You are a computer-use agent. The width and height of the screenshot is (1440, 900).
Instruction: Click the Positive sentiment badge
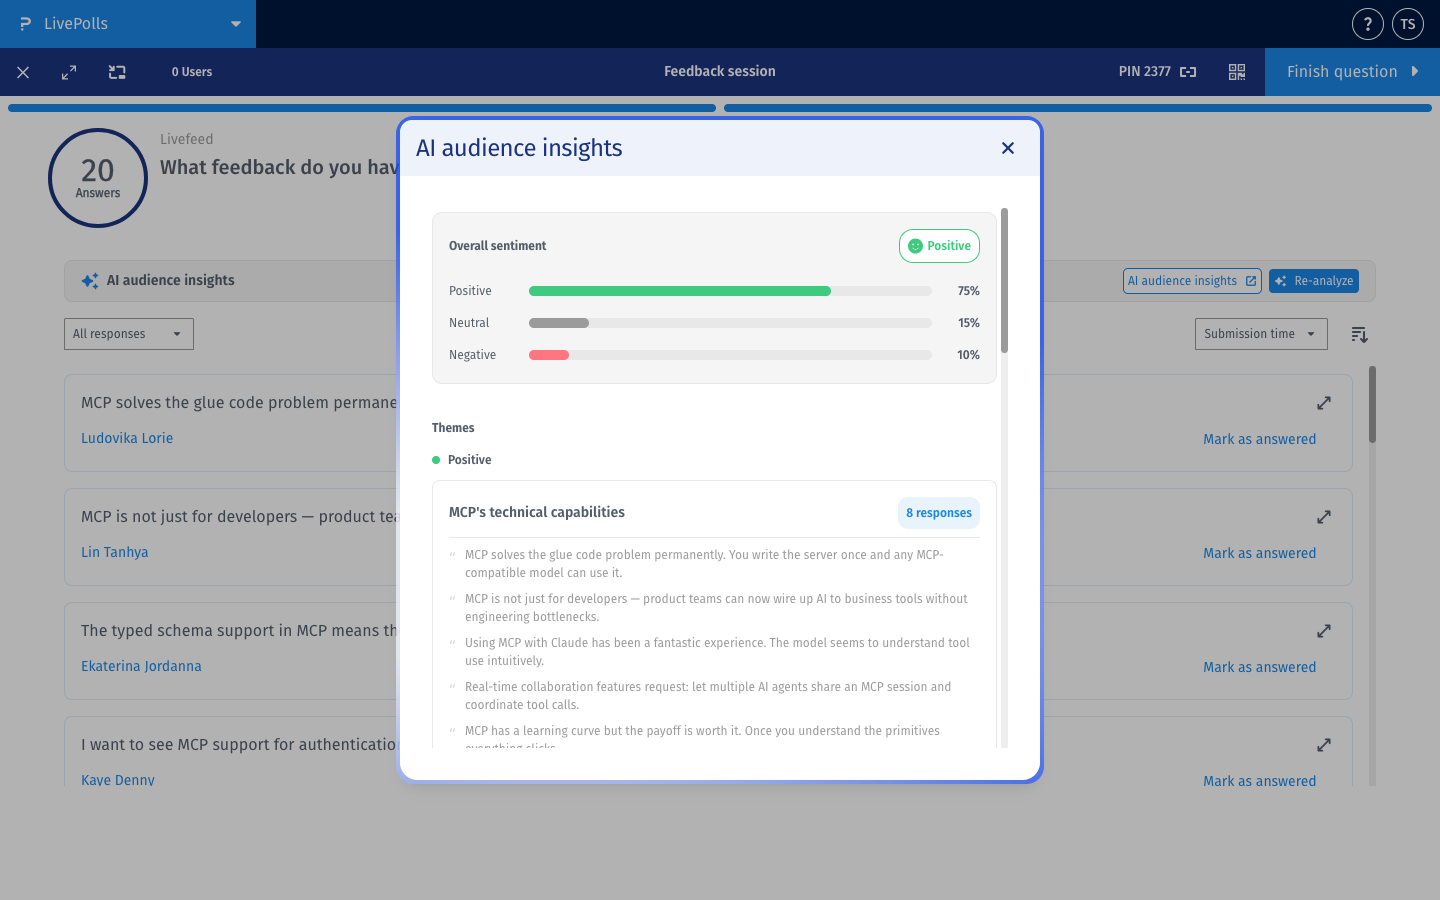[939, 246]
